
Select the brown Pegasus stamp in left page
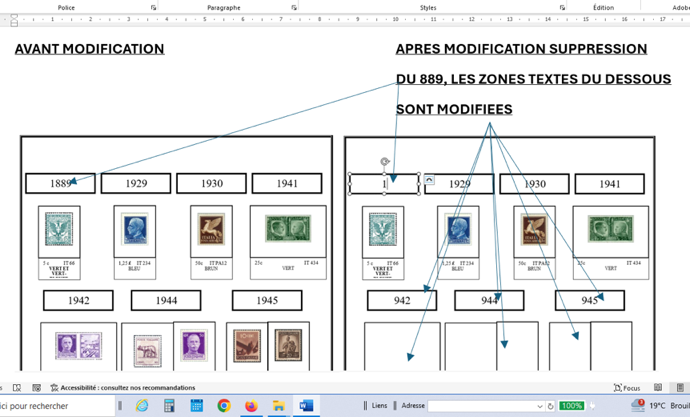(211, 229)
